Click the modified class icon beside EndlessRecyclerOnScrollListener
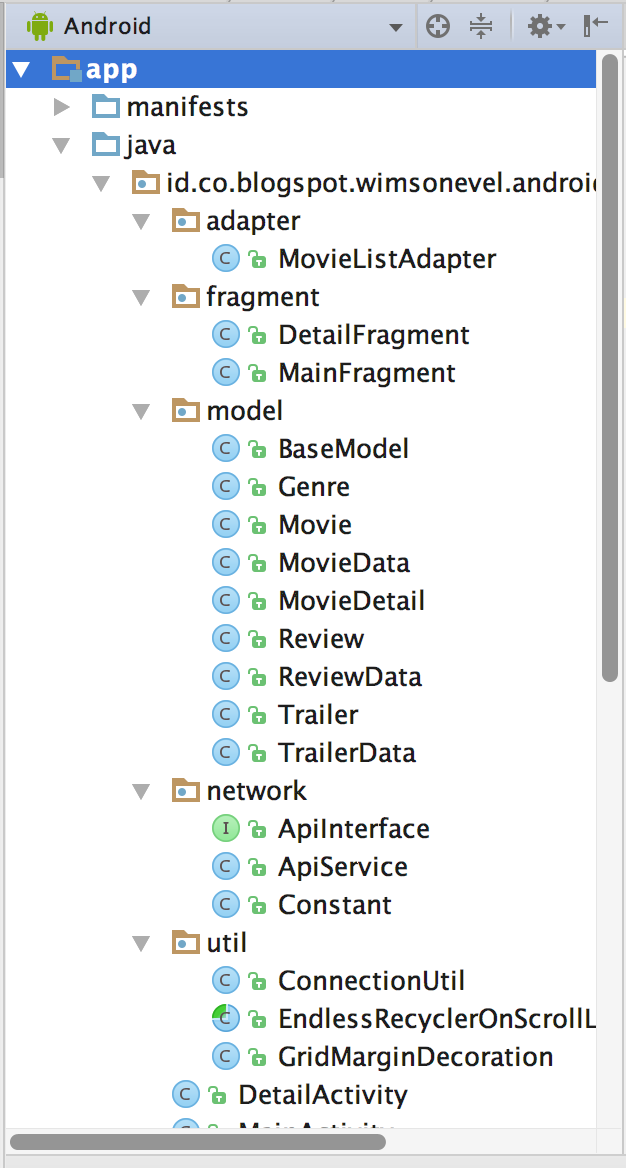This screenshot has height=1168, width=626. point(224,1018)
